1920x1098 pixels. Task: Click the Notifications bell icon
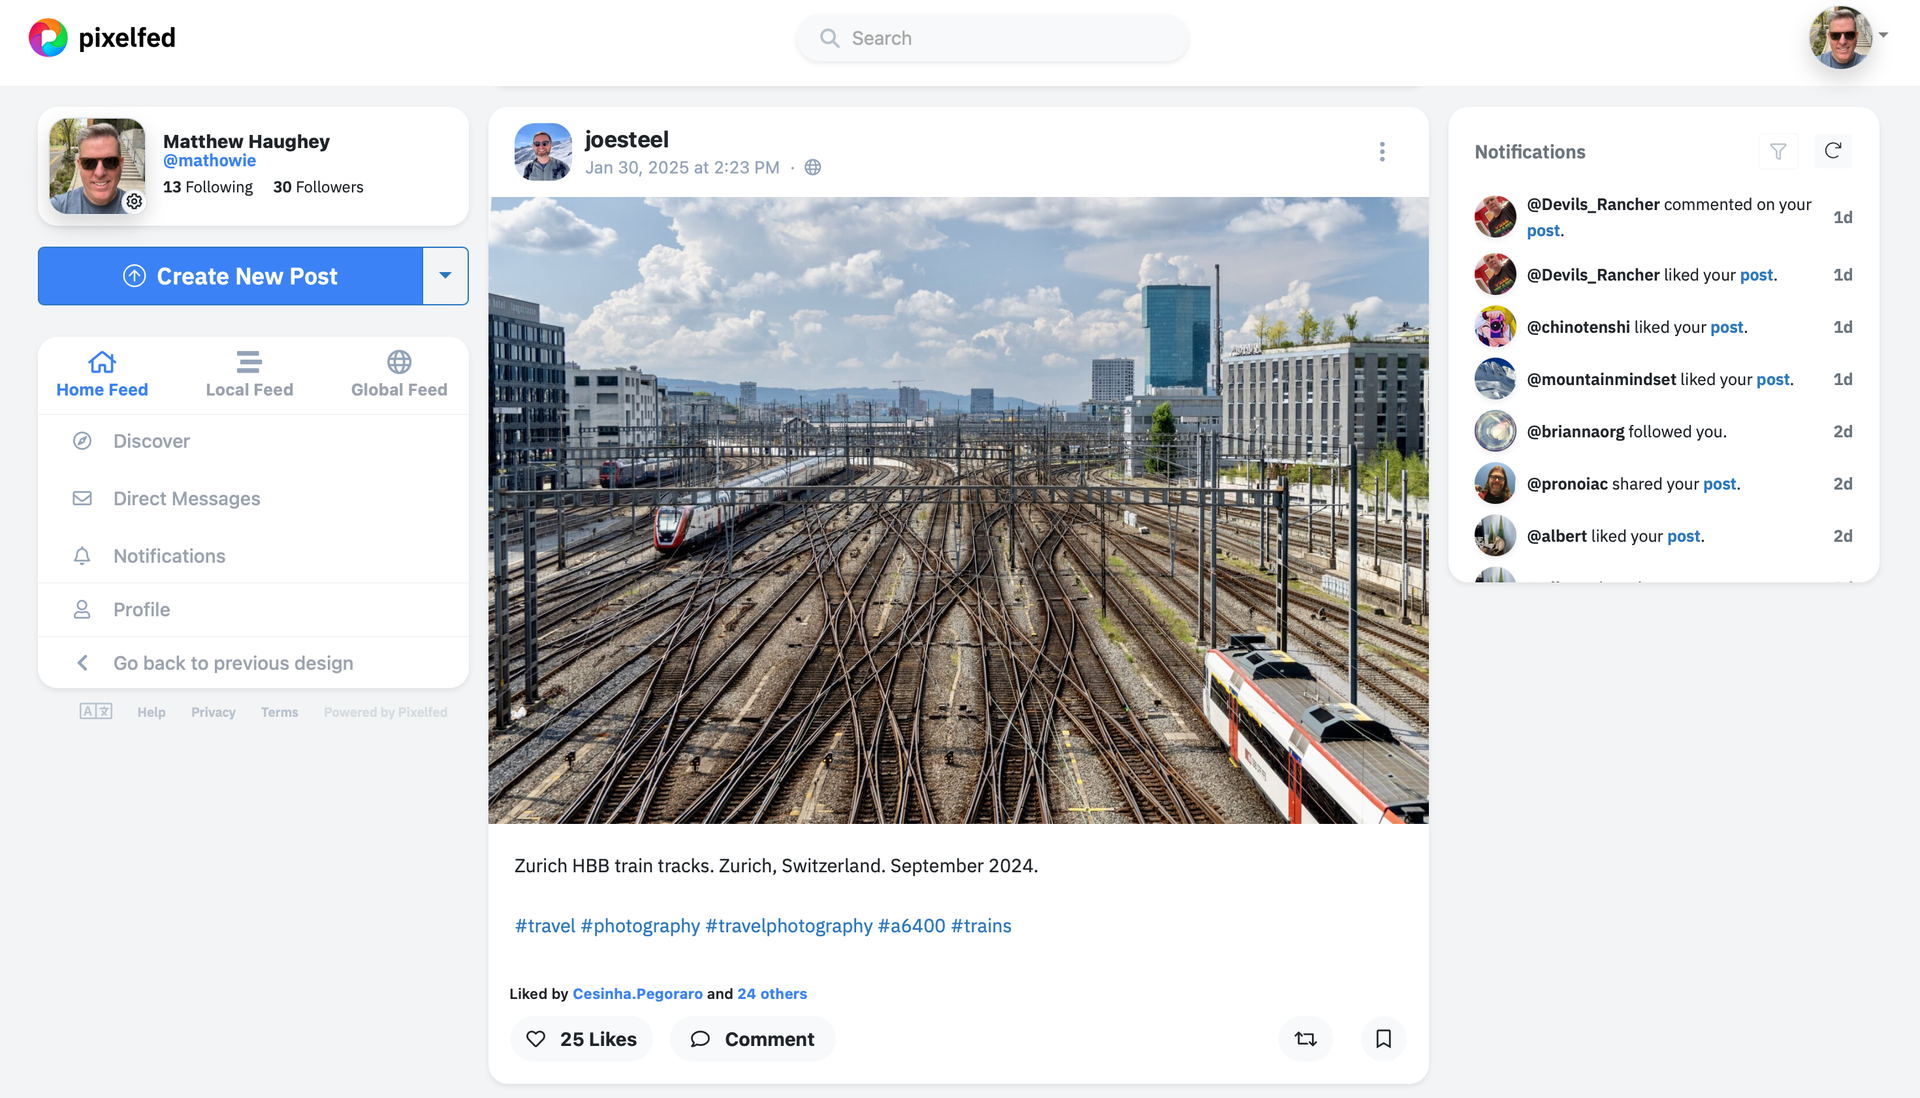[83, 554]
